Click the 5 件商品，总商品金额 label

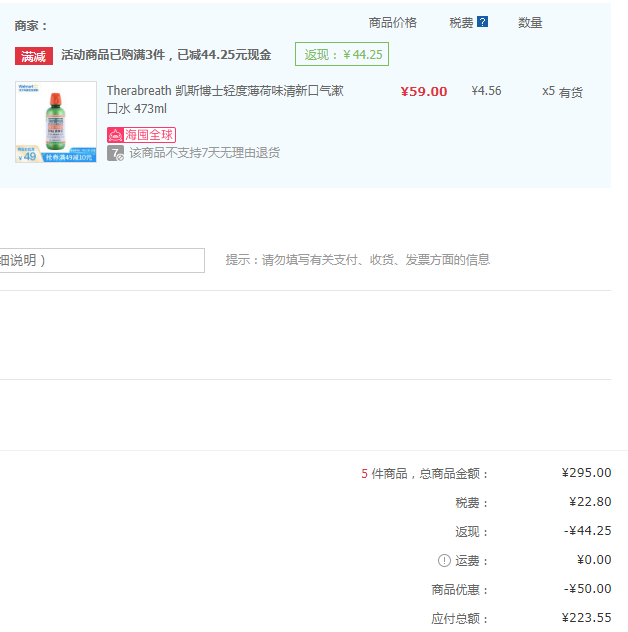tap(424, 474)
